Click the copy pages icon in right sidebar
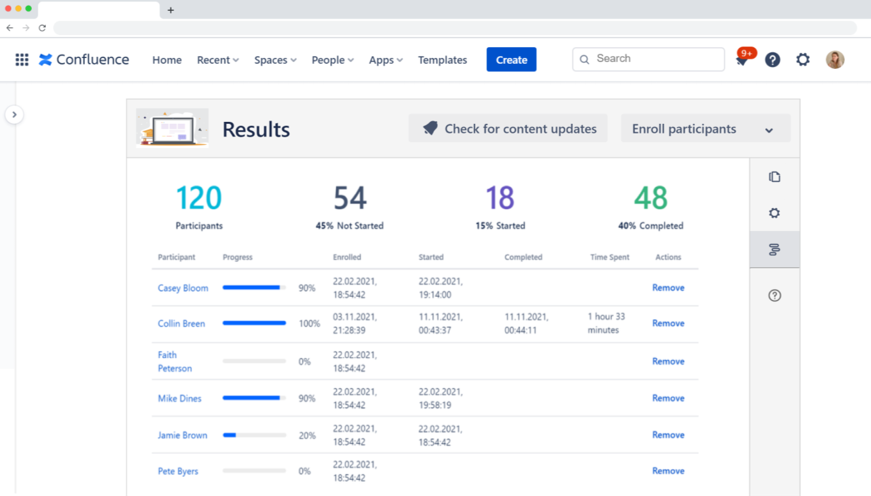871x496 pixels. pos(774,177)
